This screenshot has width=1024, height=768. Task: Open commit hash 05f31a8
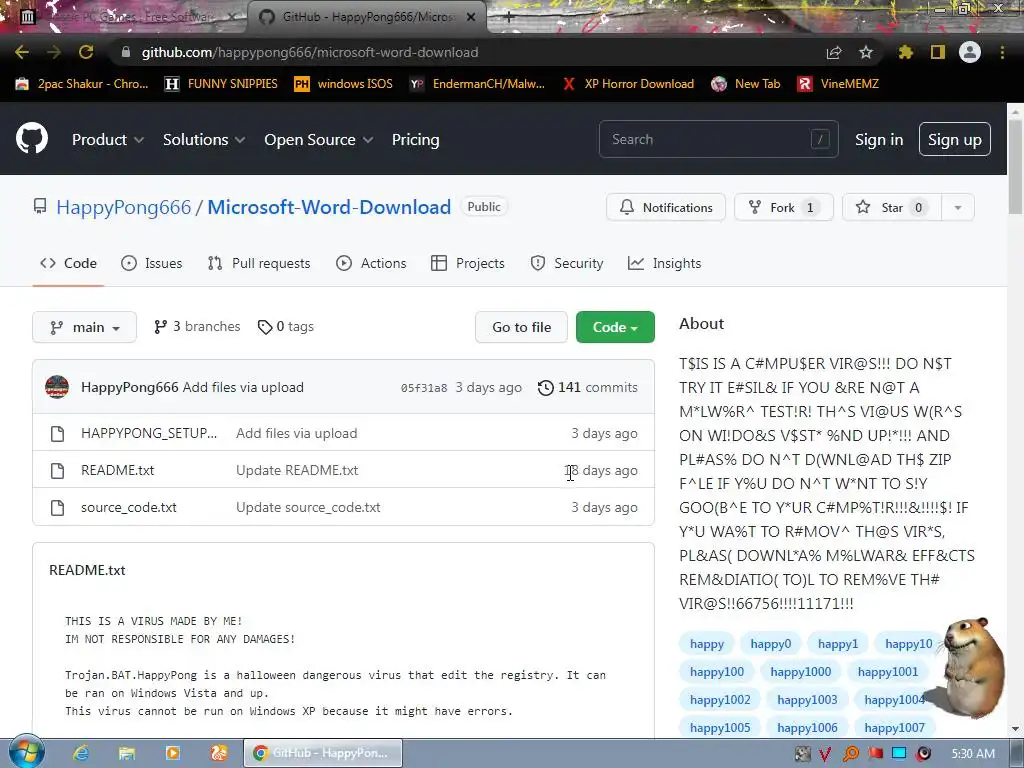(x=424, y=388)
